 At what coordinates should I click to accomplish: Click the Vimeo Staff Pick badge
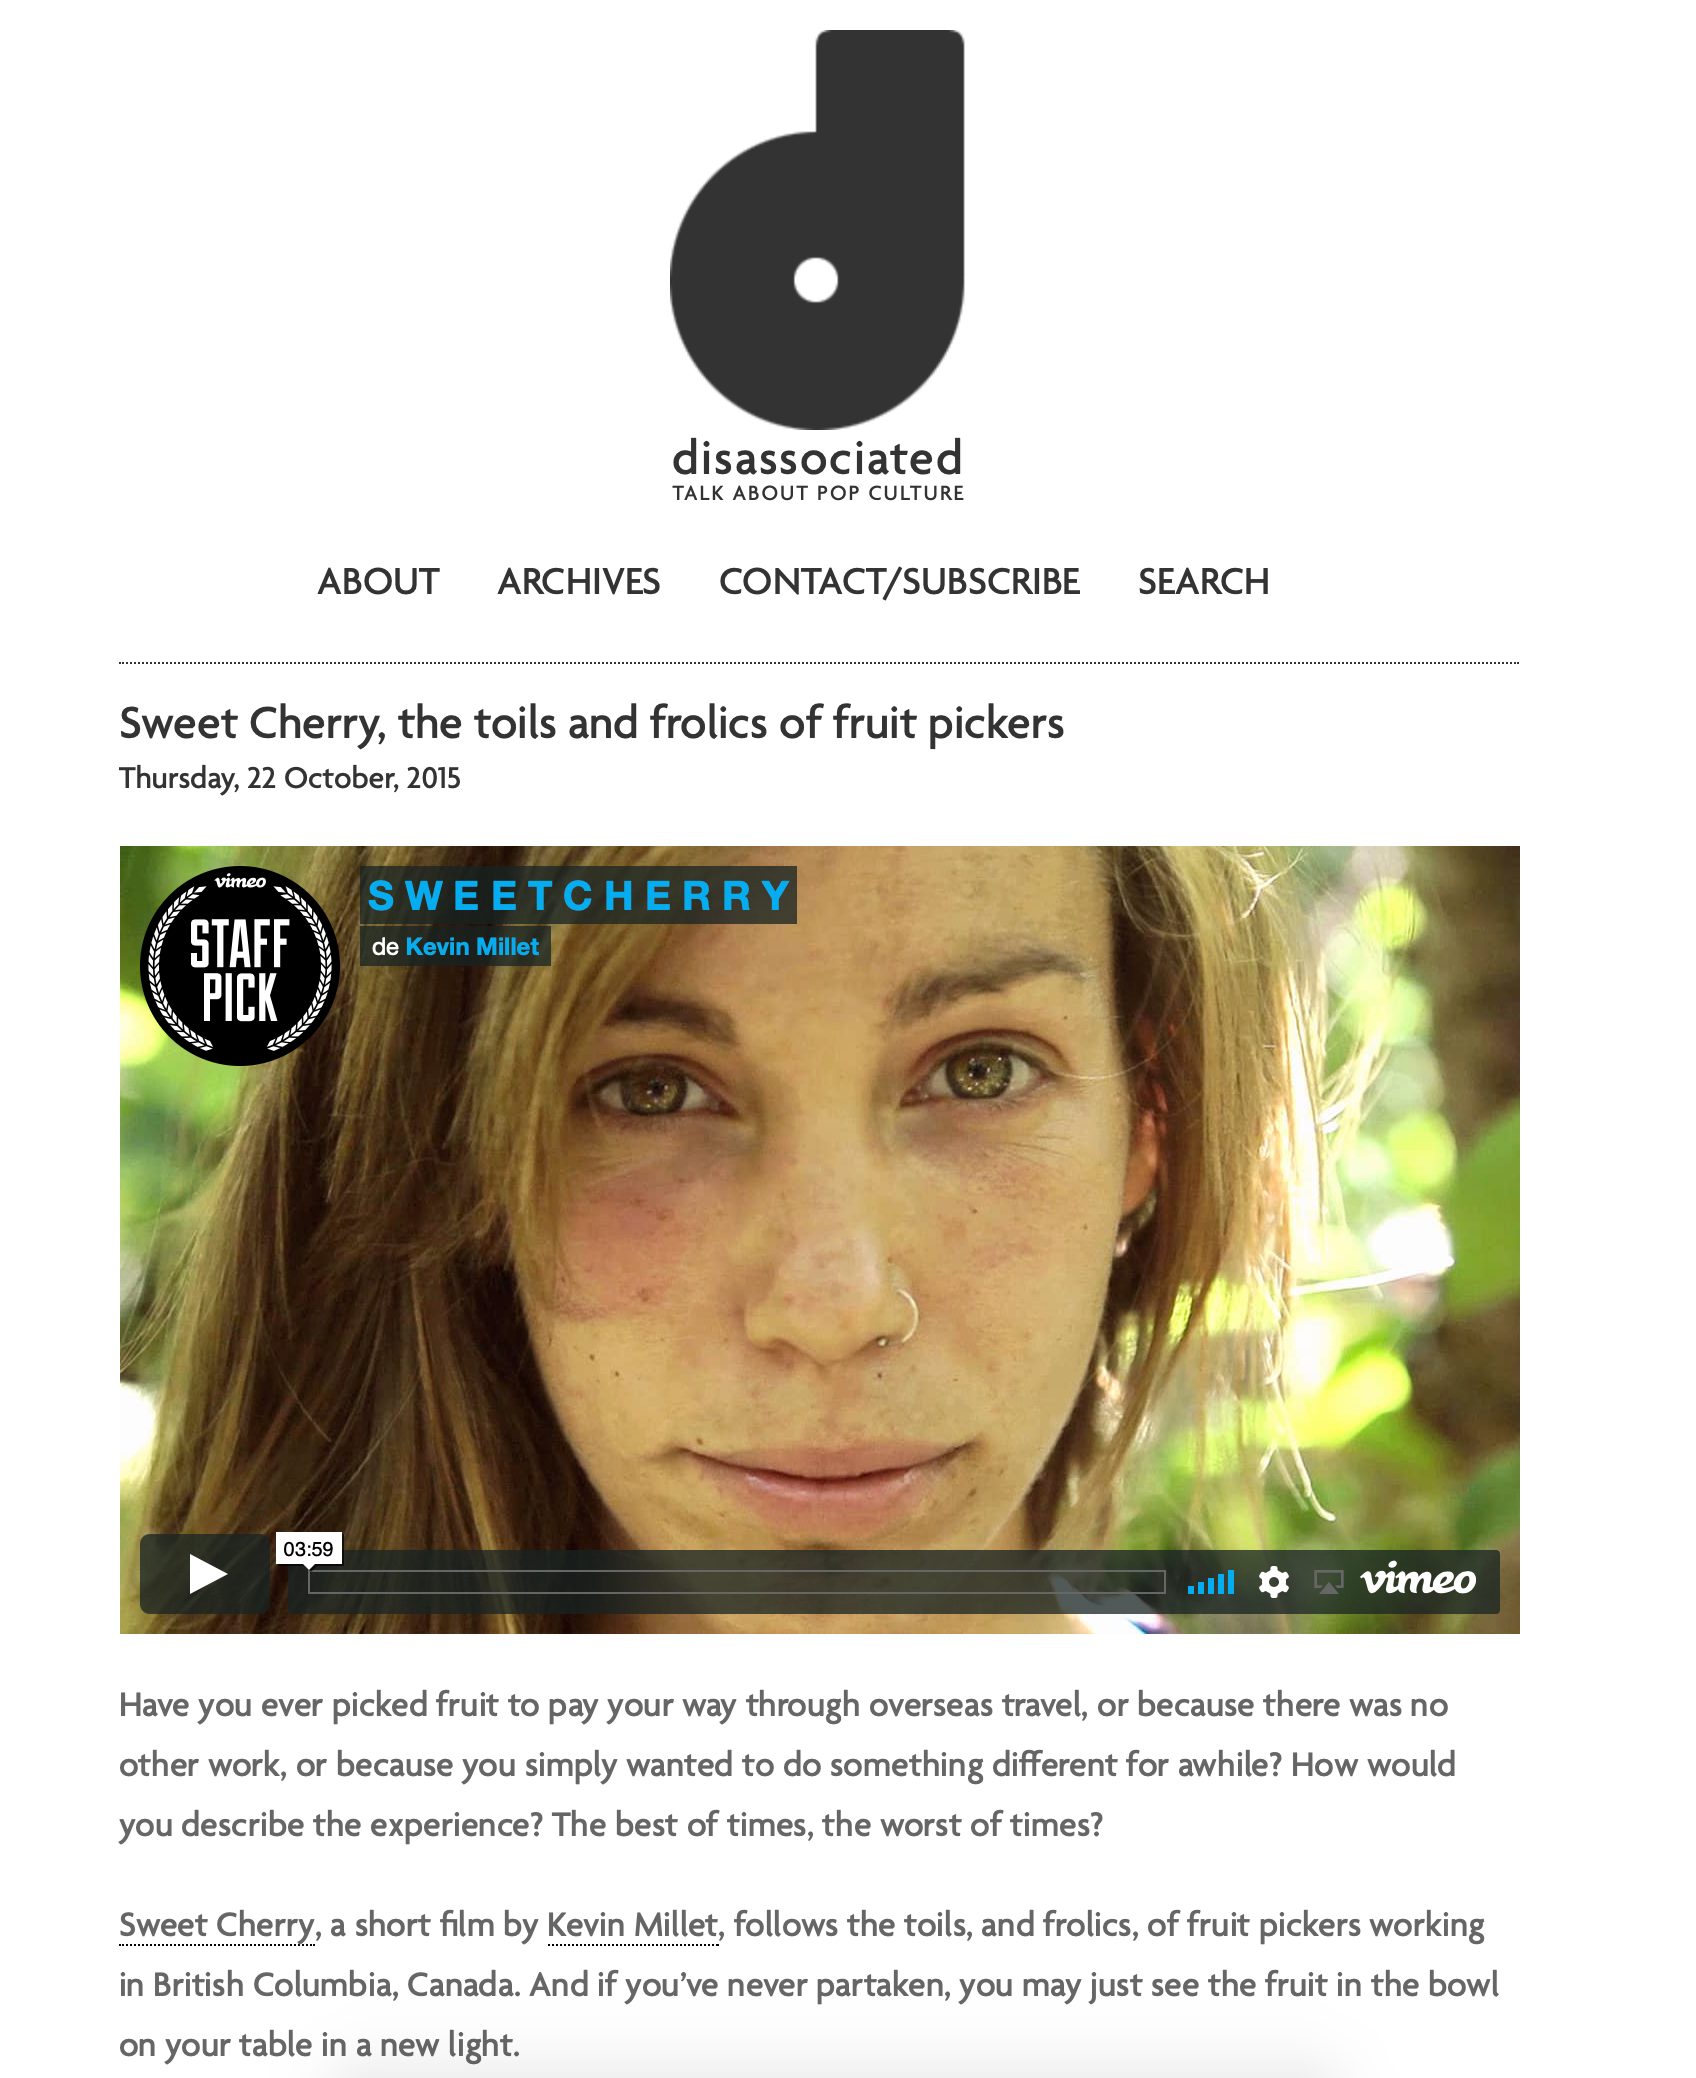pos(240,965)
